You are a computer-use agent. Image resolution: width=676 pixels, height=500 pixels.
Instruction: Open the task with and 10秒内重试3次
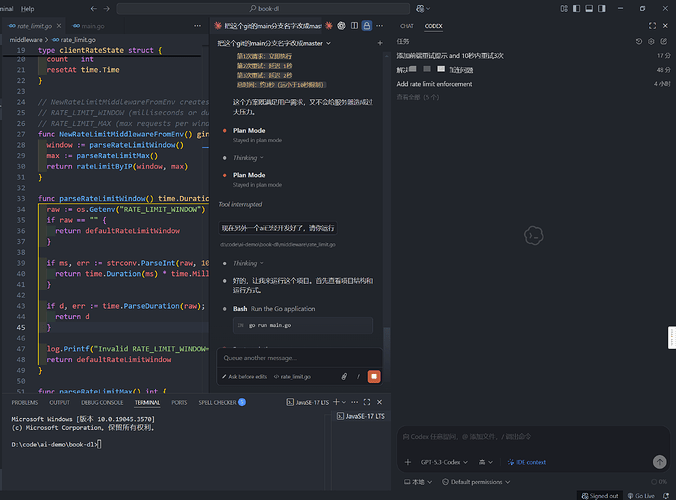[533, 56]
